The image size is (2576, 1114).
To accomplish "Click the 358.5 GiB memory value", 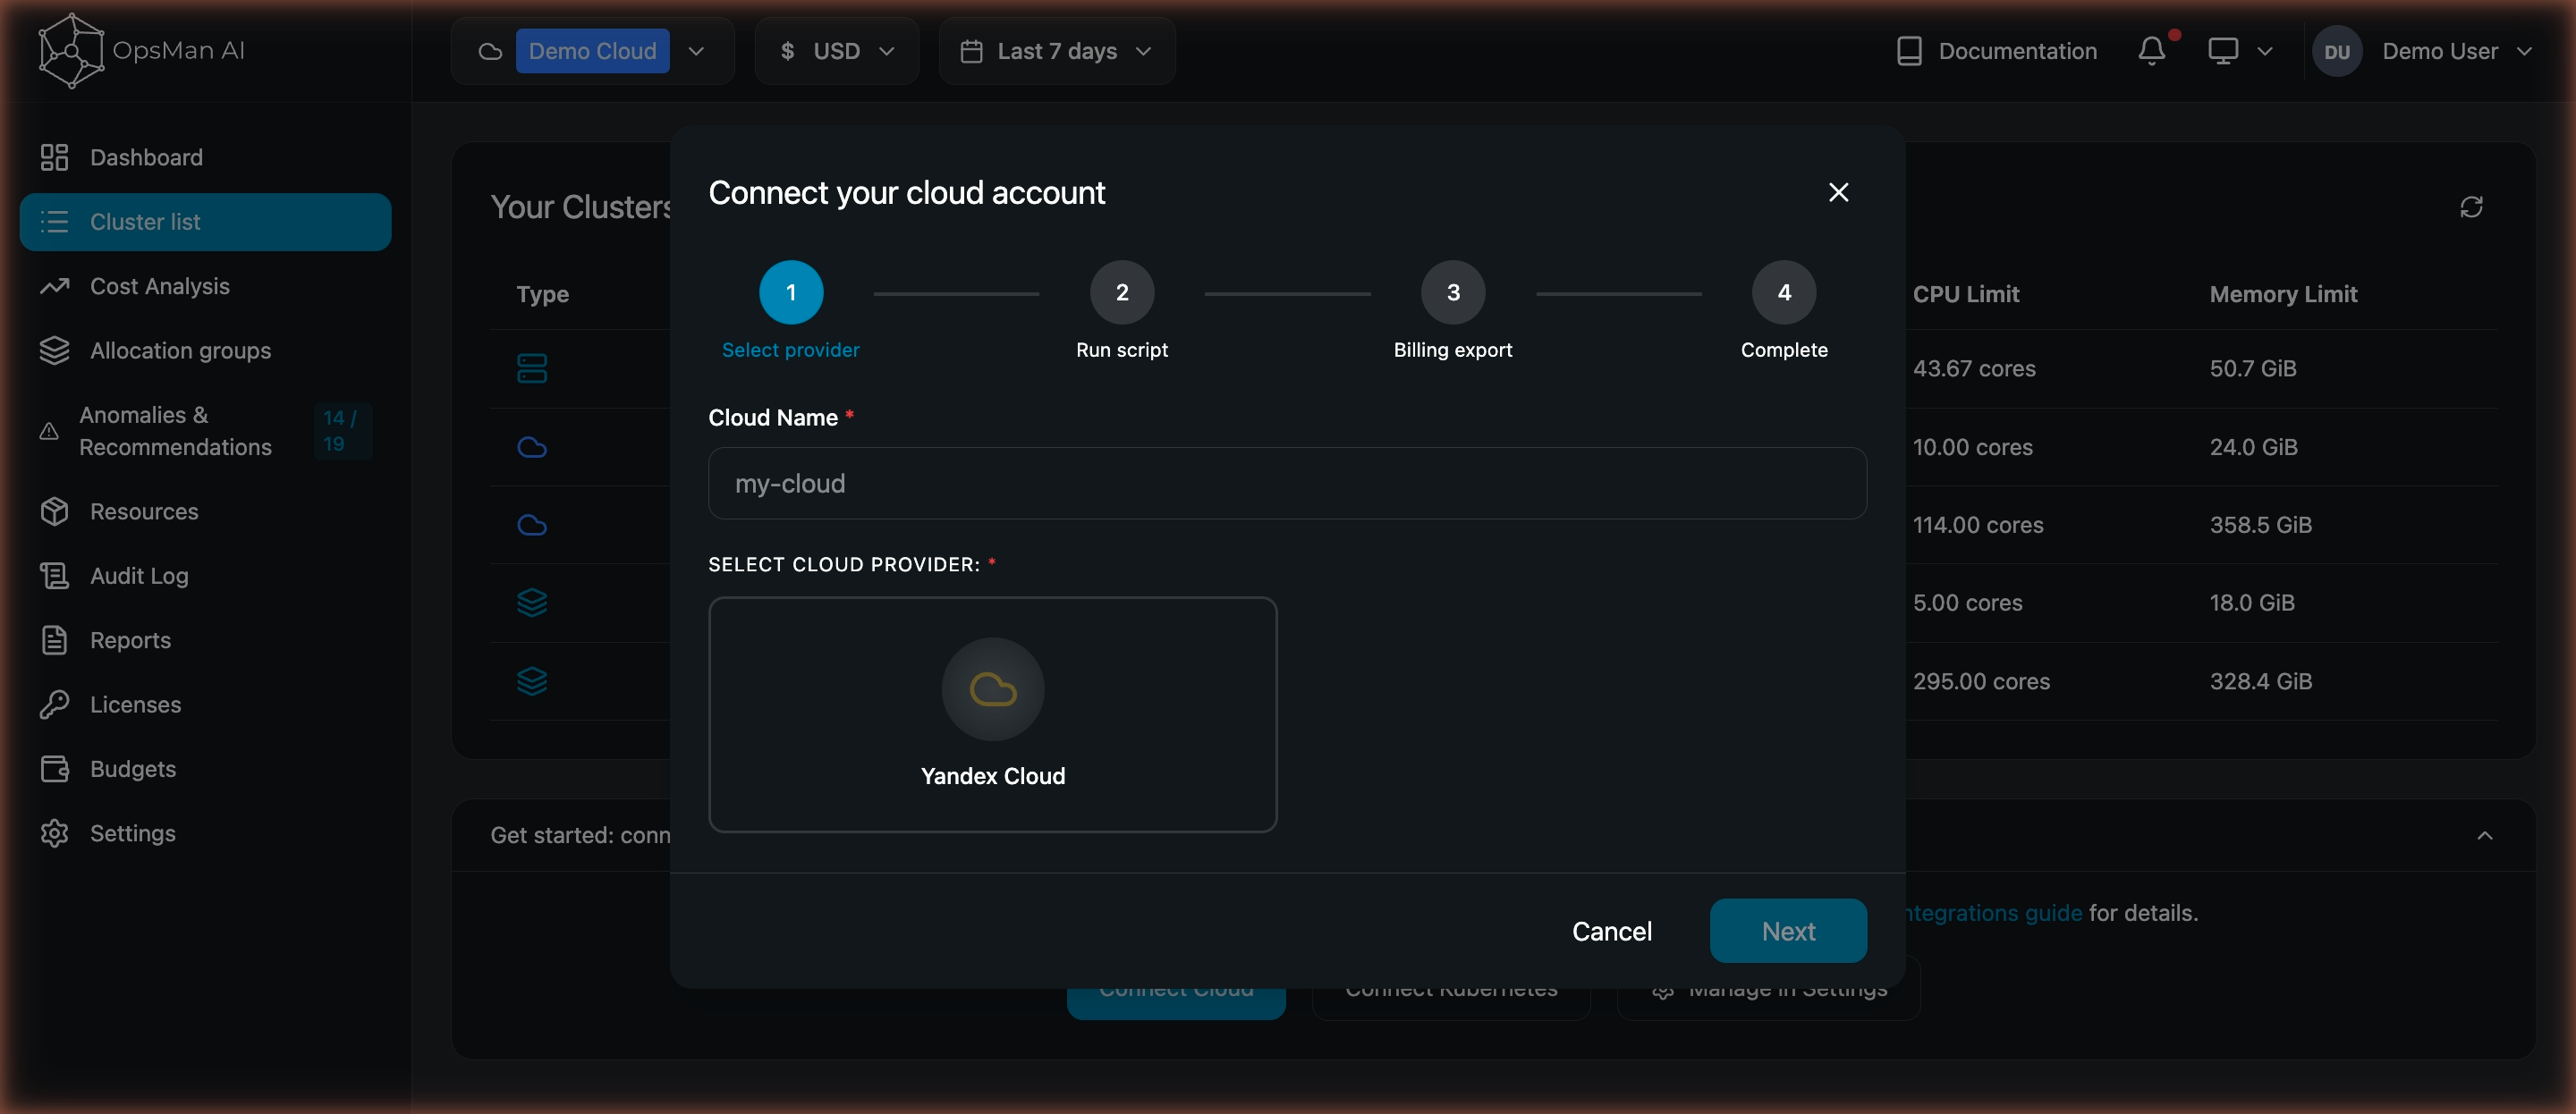I will (2260, 524).
